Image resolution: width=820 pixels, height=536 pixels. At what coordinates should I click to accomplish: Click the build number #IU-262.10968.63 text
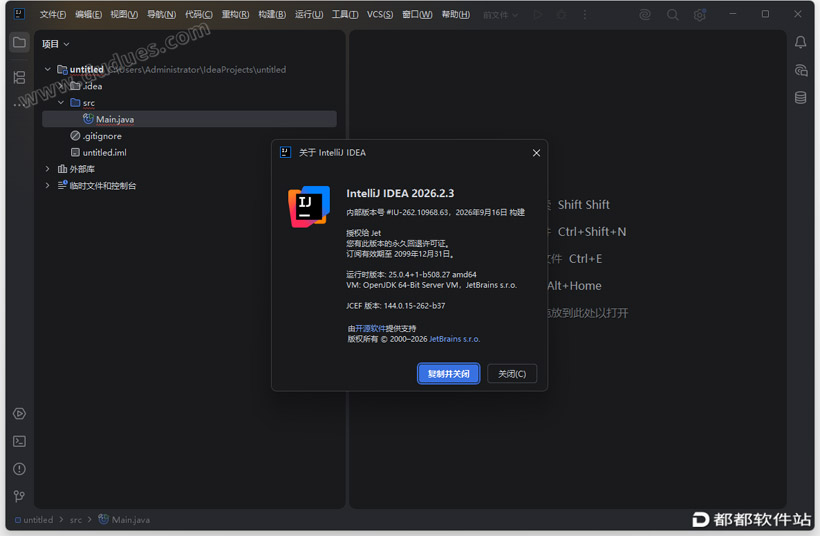tap(417, 212)
